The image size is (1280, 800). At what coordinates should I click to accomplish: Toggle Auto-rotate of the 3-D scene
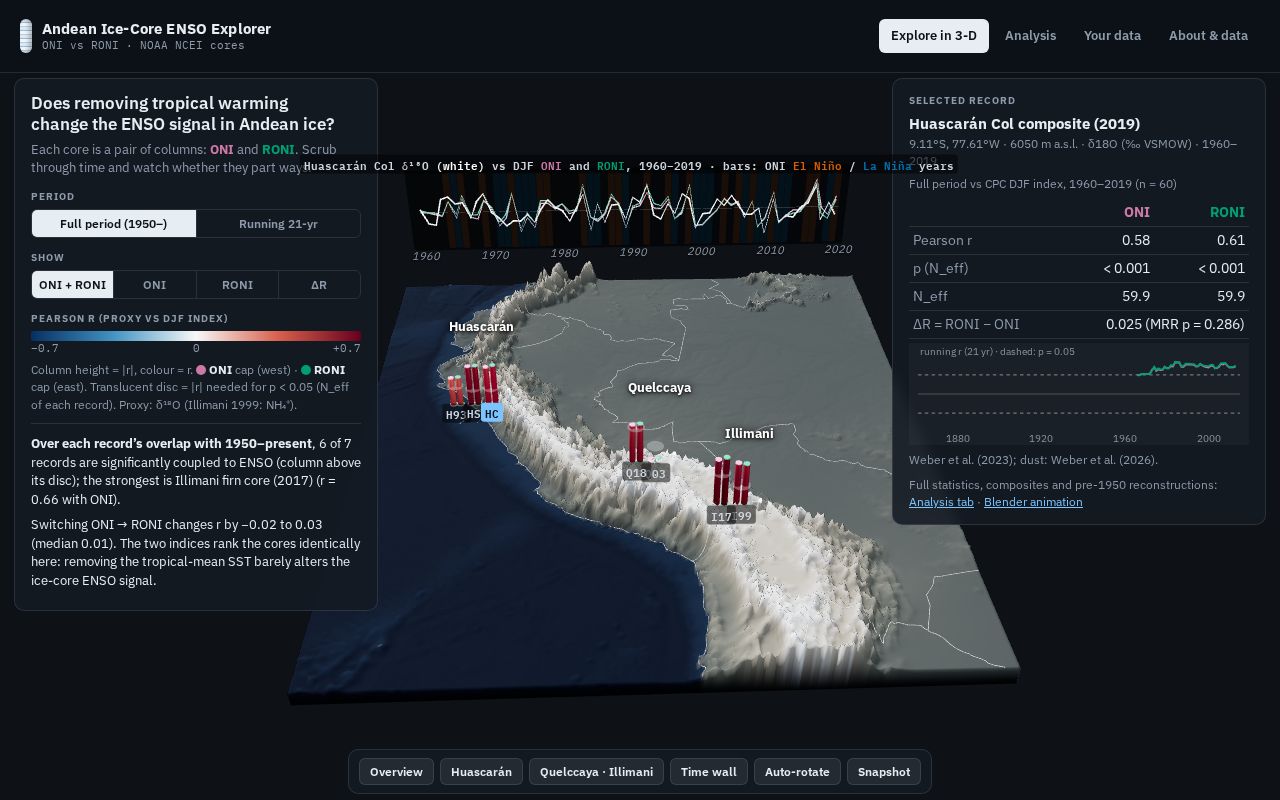[x=797, y=772]
